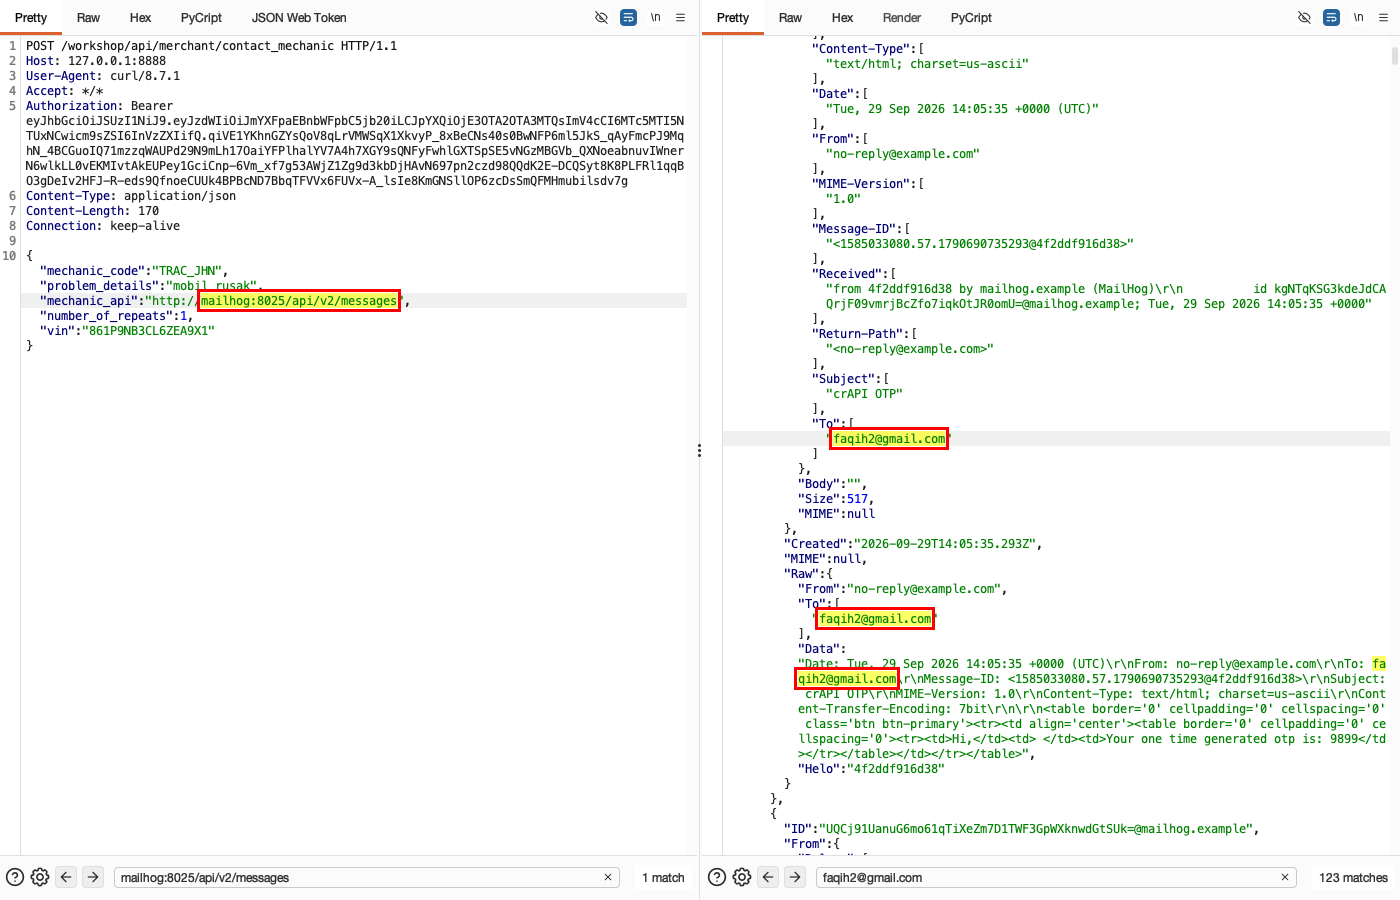1400x900 pixels.
Task: Open request pane hamburger menu
Action: [681, 18]
